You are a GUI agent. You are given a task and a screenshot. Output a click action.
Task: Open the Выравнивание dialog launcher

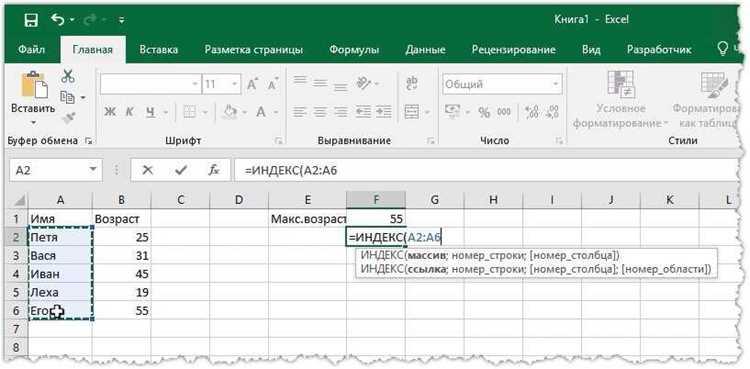(x=430, y=141)
